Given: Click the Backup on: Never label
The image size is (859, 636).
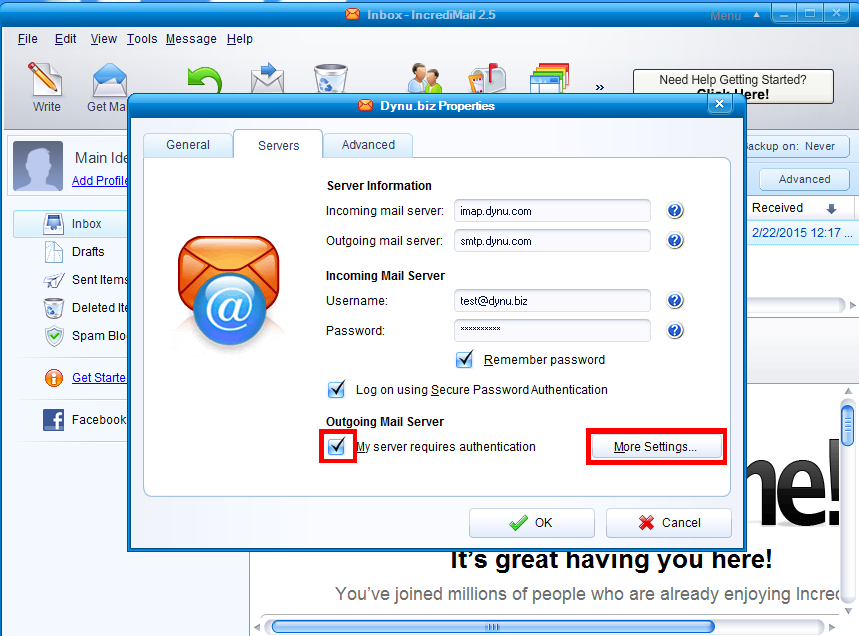Looking at the screenshot, I should [x=791, y=146].
